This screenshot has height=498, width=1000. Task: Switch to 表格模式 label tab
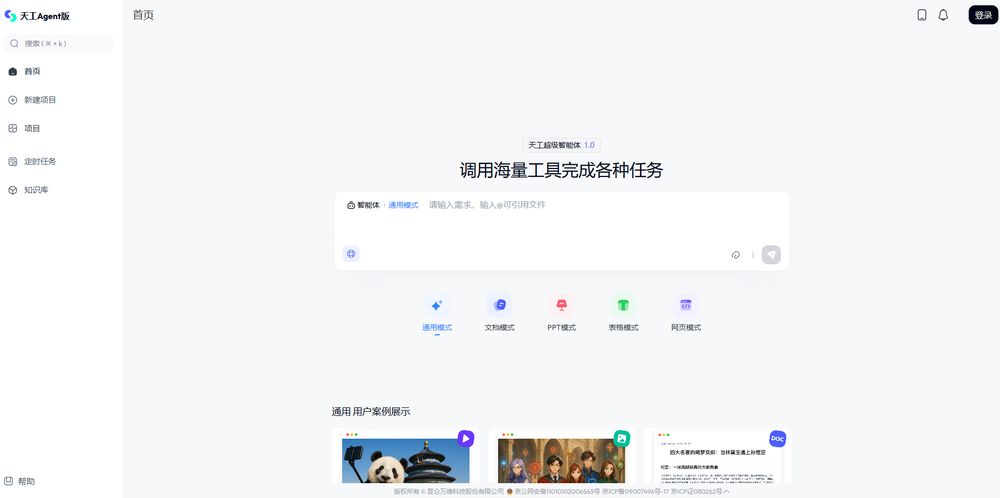(623, 328)
